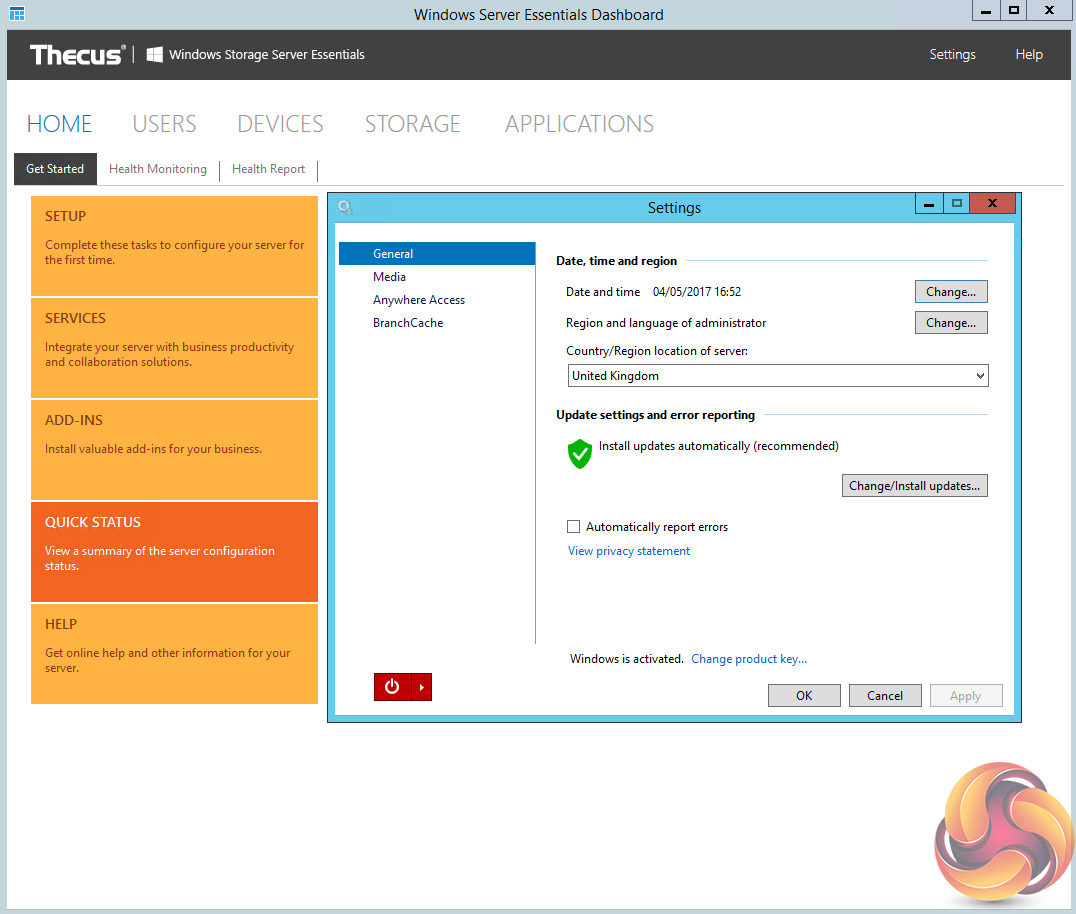The image size is (1076, 914).
Task: Switch to the USERS section
Action: click(x=164, y=124)
